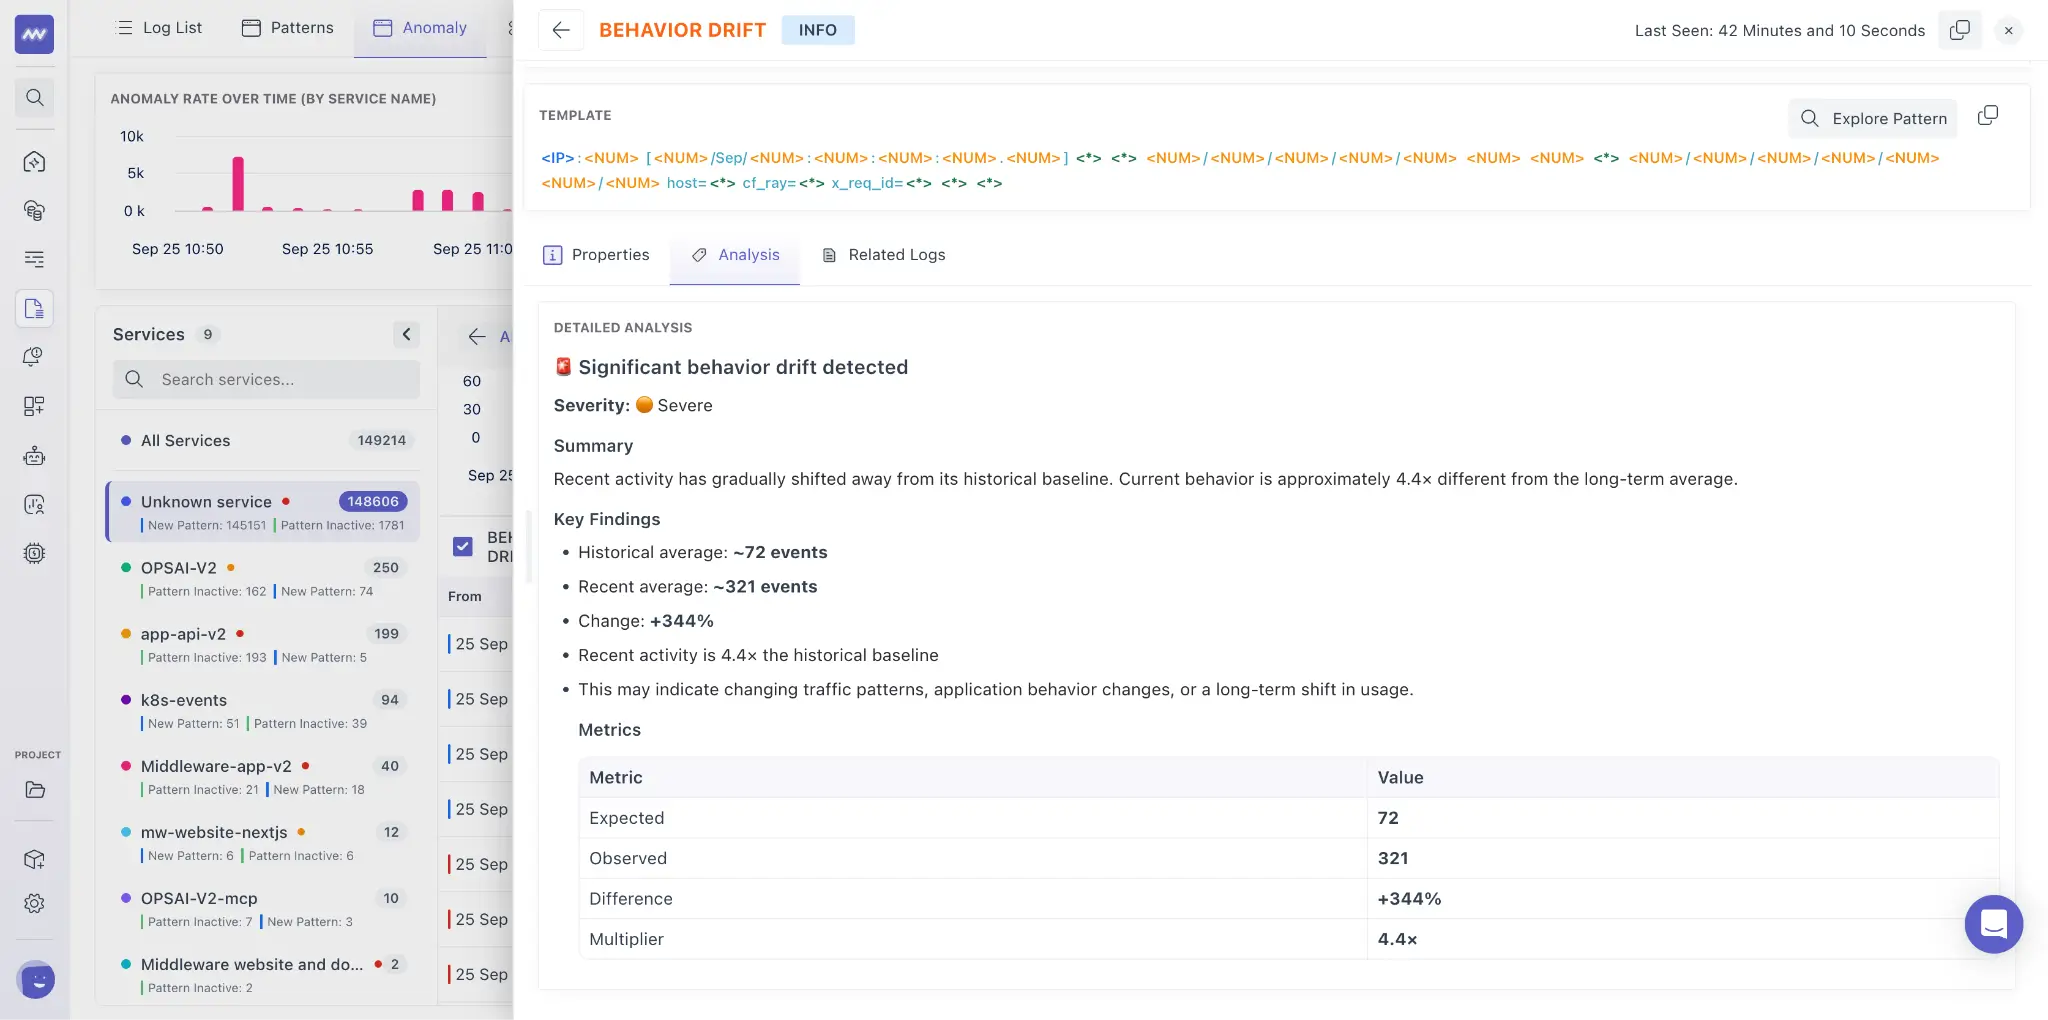Toggle the Behavior Drift checkbox
This screenshot has width=2048, height=1020.
point(463,546)
